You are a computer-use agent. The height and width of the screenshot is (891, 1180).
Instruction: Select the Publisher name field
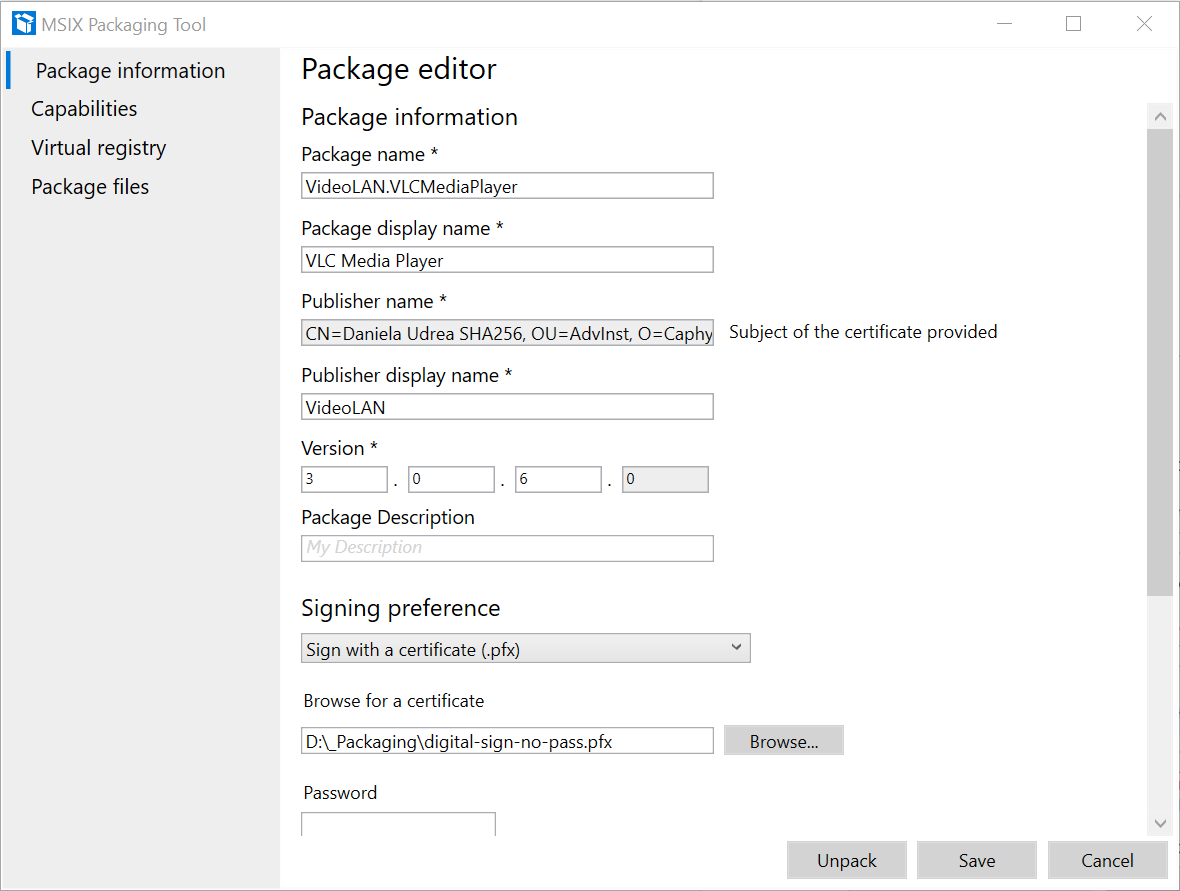[x=507, y=333]
